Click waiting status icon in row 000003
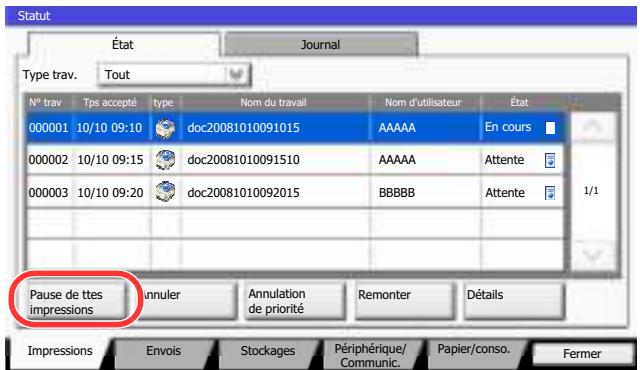 [x=550, y=193]
